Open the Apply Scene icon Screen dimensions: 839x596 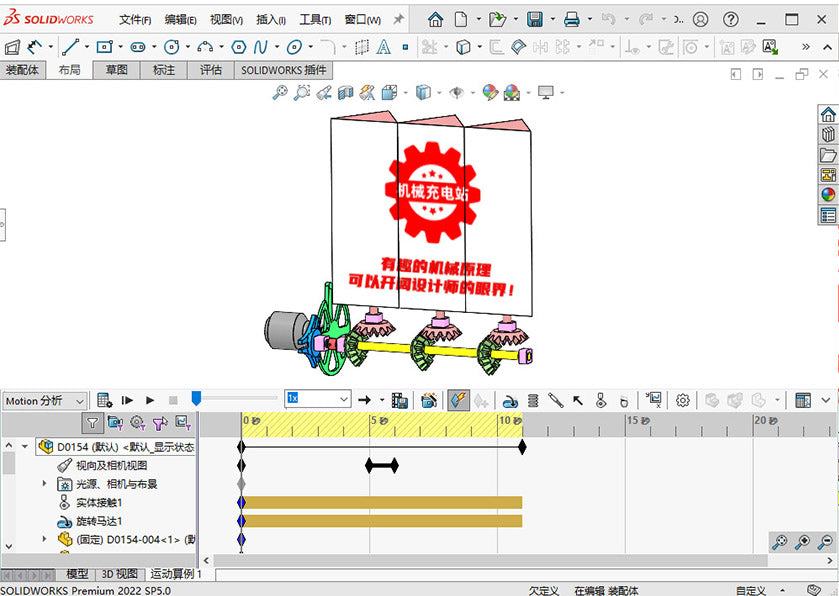coord(512,93)
